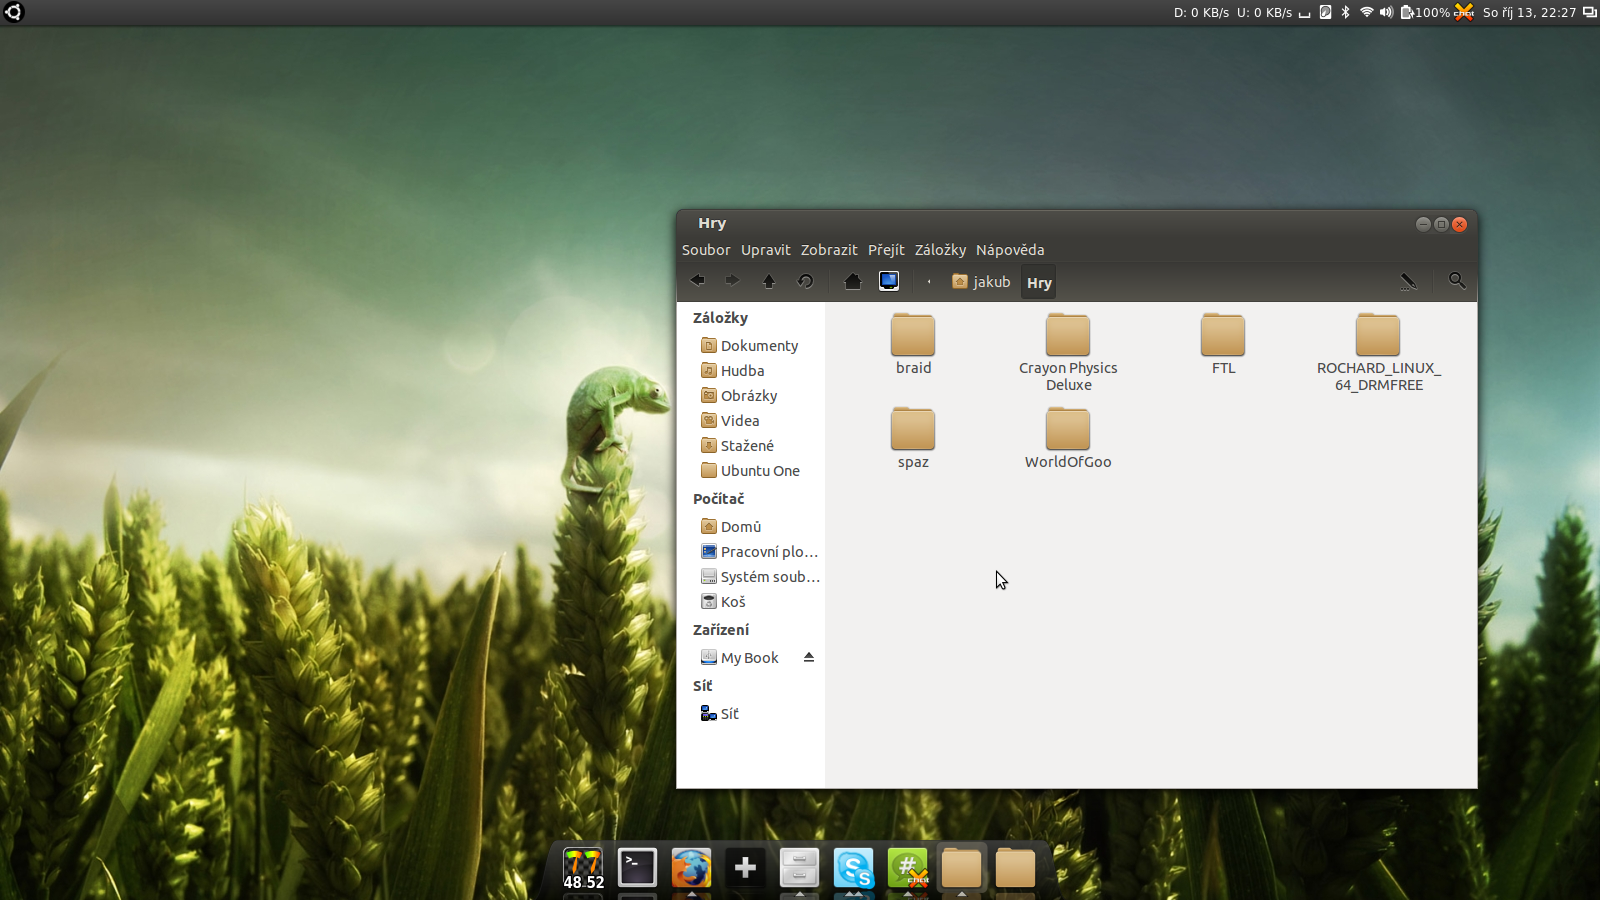Switch to the active folder window in the dock

point(961,868)
